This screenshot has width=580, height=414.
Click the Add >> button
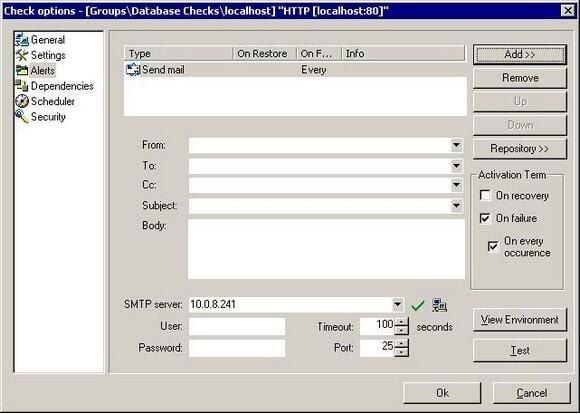pos(520,54)
